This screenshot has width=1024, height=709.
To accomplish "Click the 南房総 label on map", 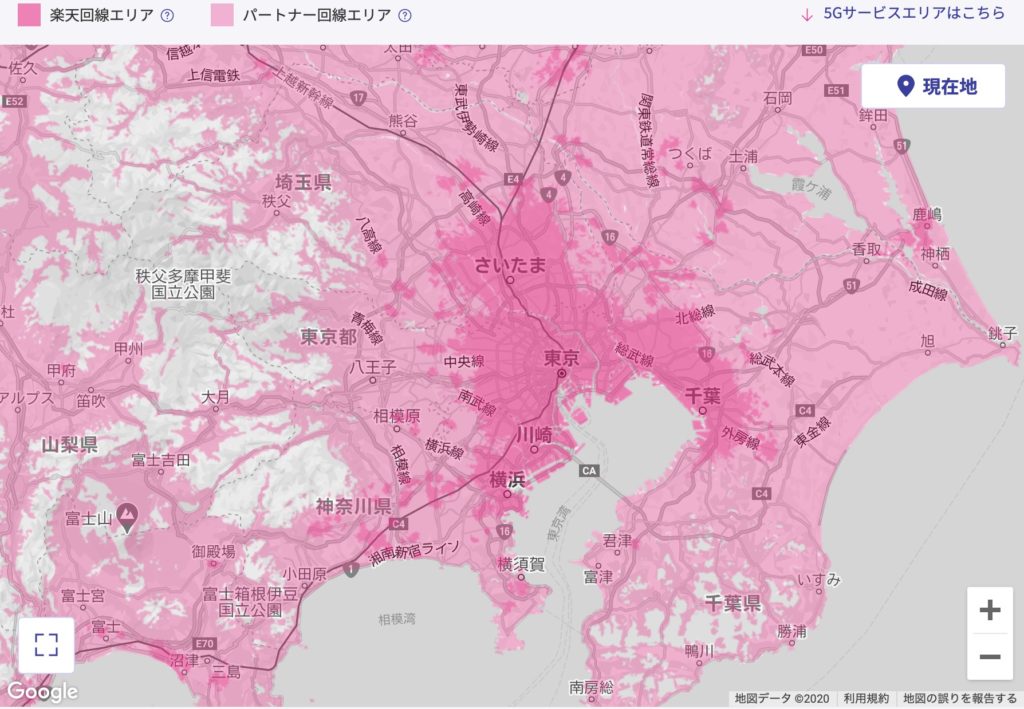I will point(591,687).
